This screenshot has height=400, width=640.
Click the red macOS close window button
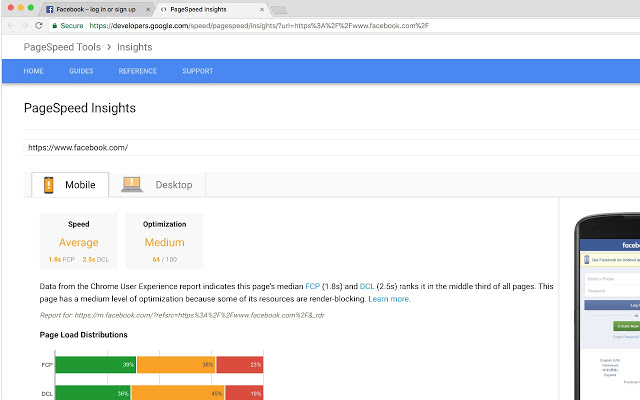pos(11,7)
